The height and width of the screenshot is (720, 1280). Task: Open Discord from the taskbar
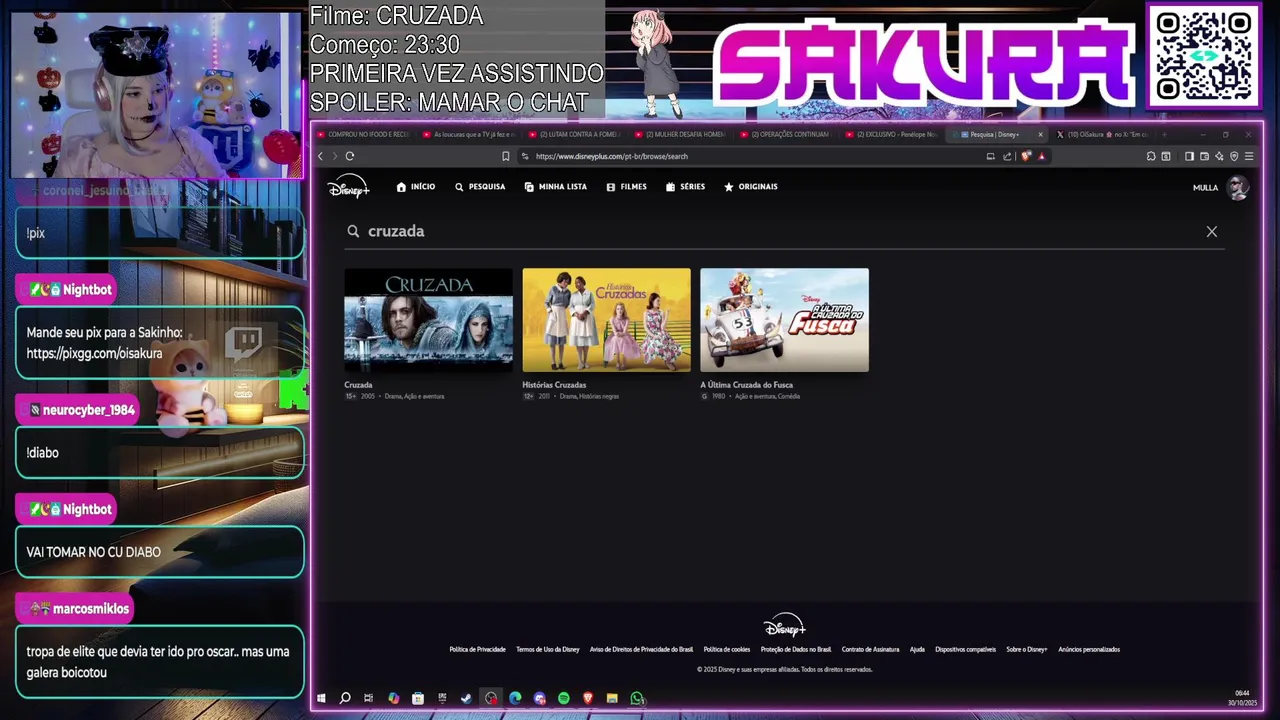click(x=540, y=698)
